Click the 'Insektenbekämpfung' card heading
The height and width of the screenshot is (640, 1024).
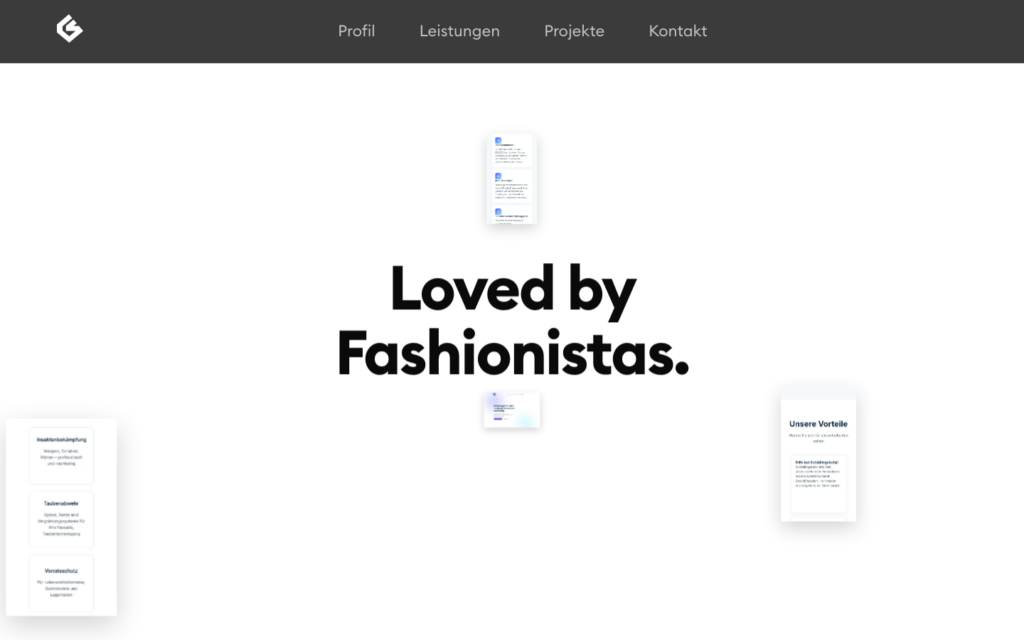(x=61, y=440)
